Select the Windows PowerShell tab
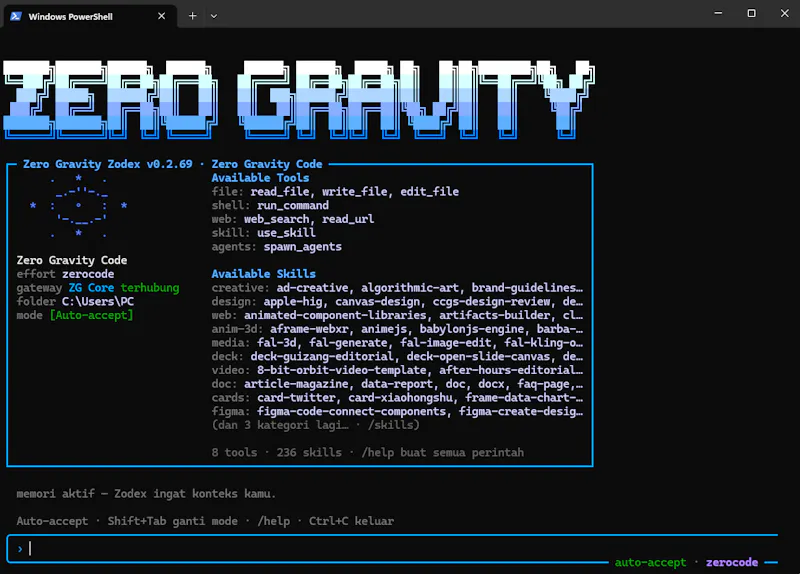The height and width of the screenshot is (574, 800). point(90,16)
